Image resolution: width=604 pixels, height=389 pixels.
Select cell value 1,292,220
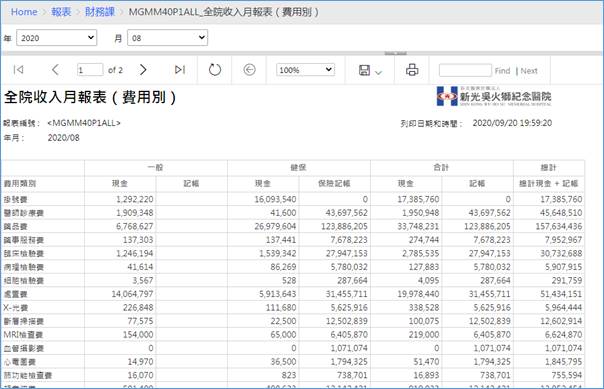[x=135, y=199]
